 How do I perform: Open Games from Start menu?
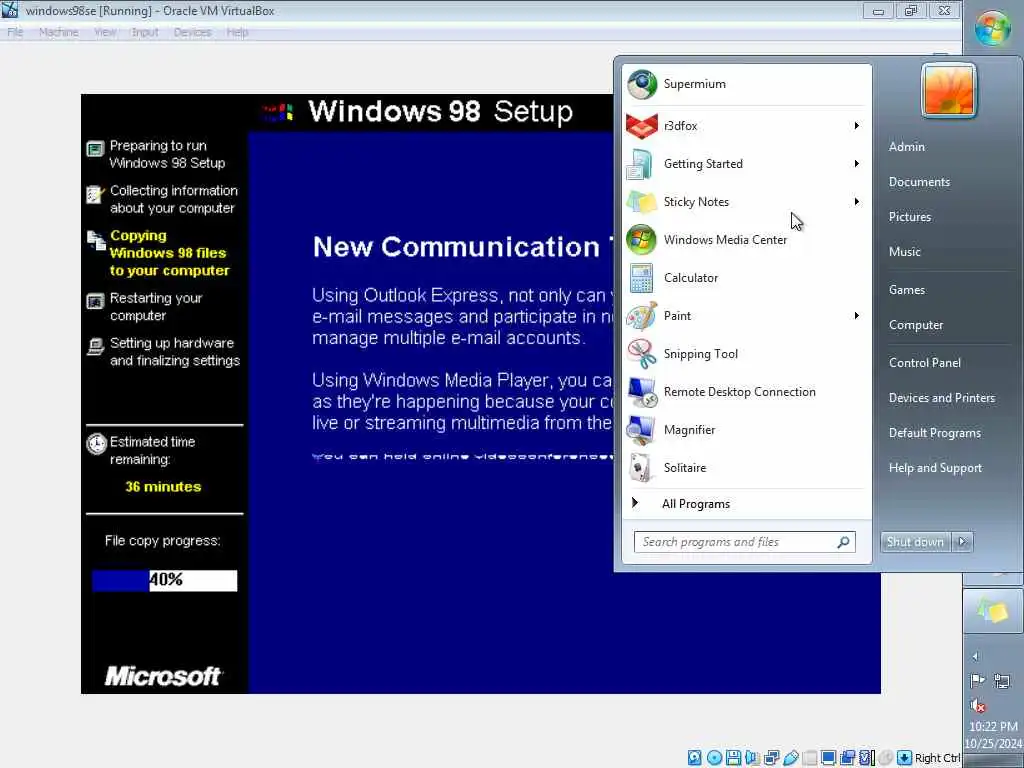(906, 290)
